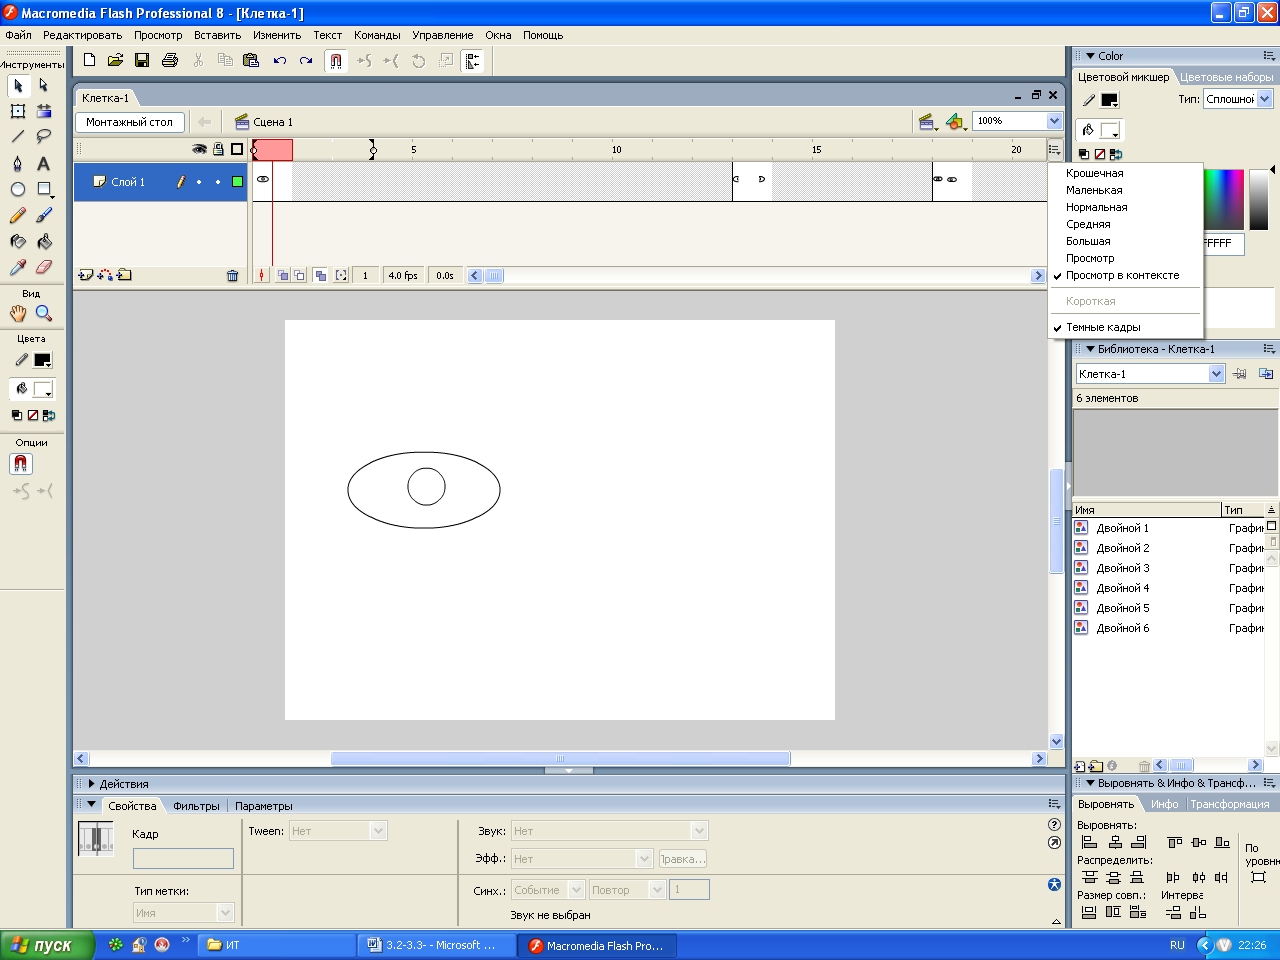Click the Open file toolbar icon
The height and width of the screenshot is (960, 1280).
coord(115,60)
